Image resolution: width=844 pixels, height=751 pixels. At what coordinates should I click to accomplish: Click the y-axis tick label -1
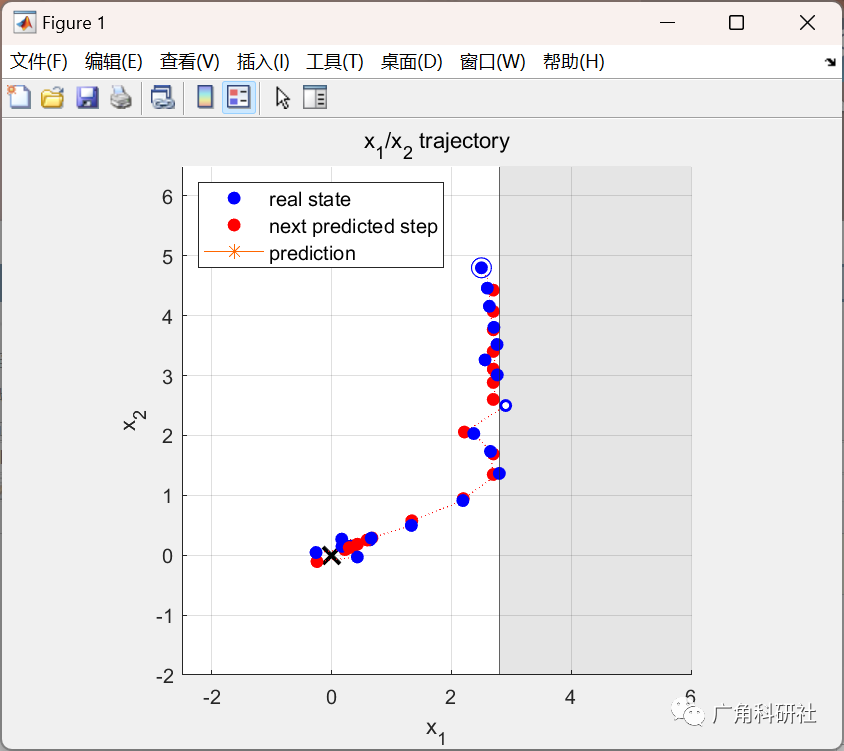point(165,616)
